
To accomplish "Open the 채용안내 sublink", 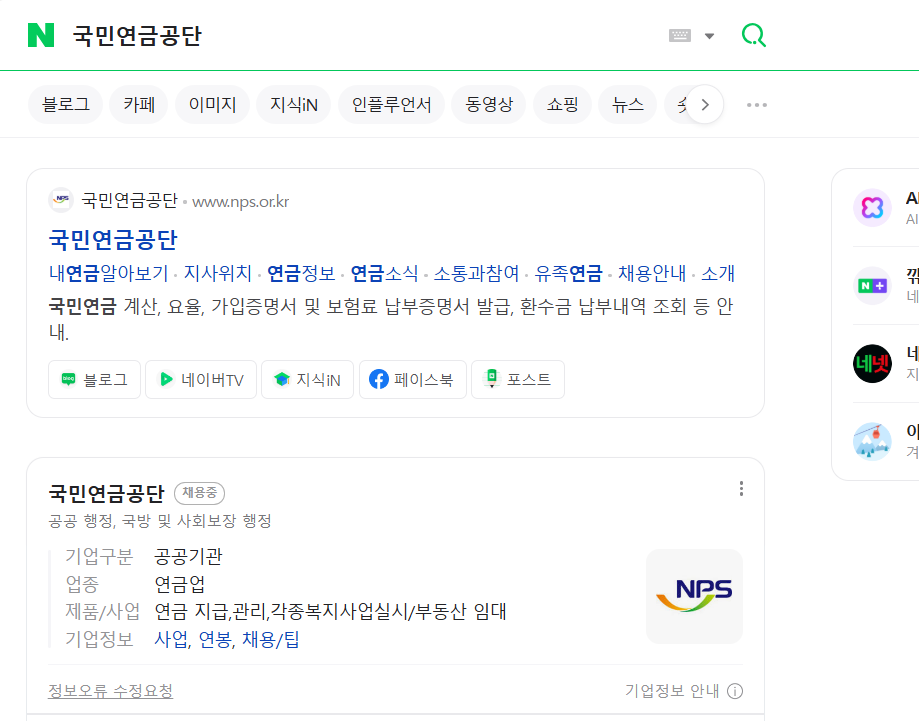I will (x=652, y=273).
